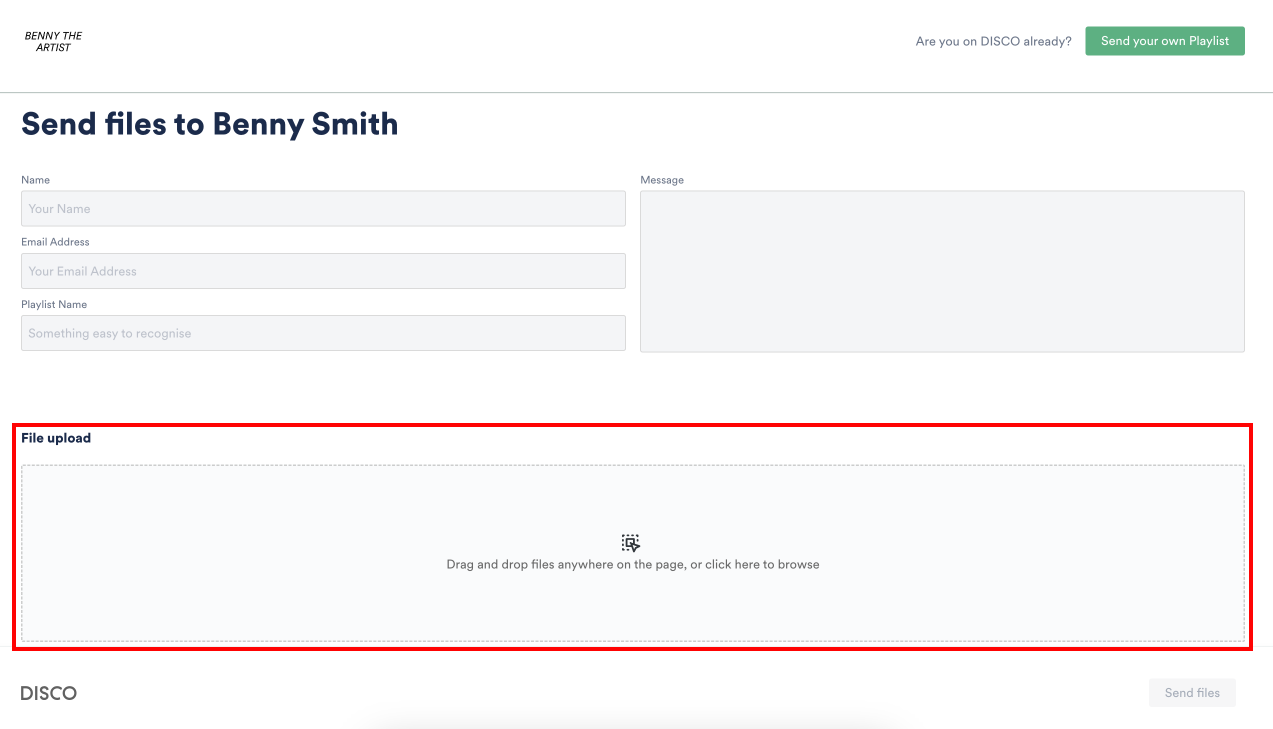Click the Send files button
The image size is (1273, 729).
tap(1192, 693)
